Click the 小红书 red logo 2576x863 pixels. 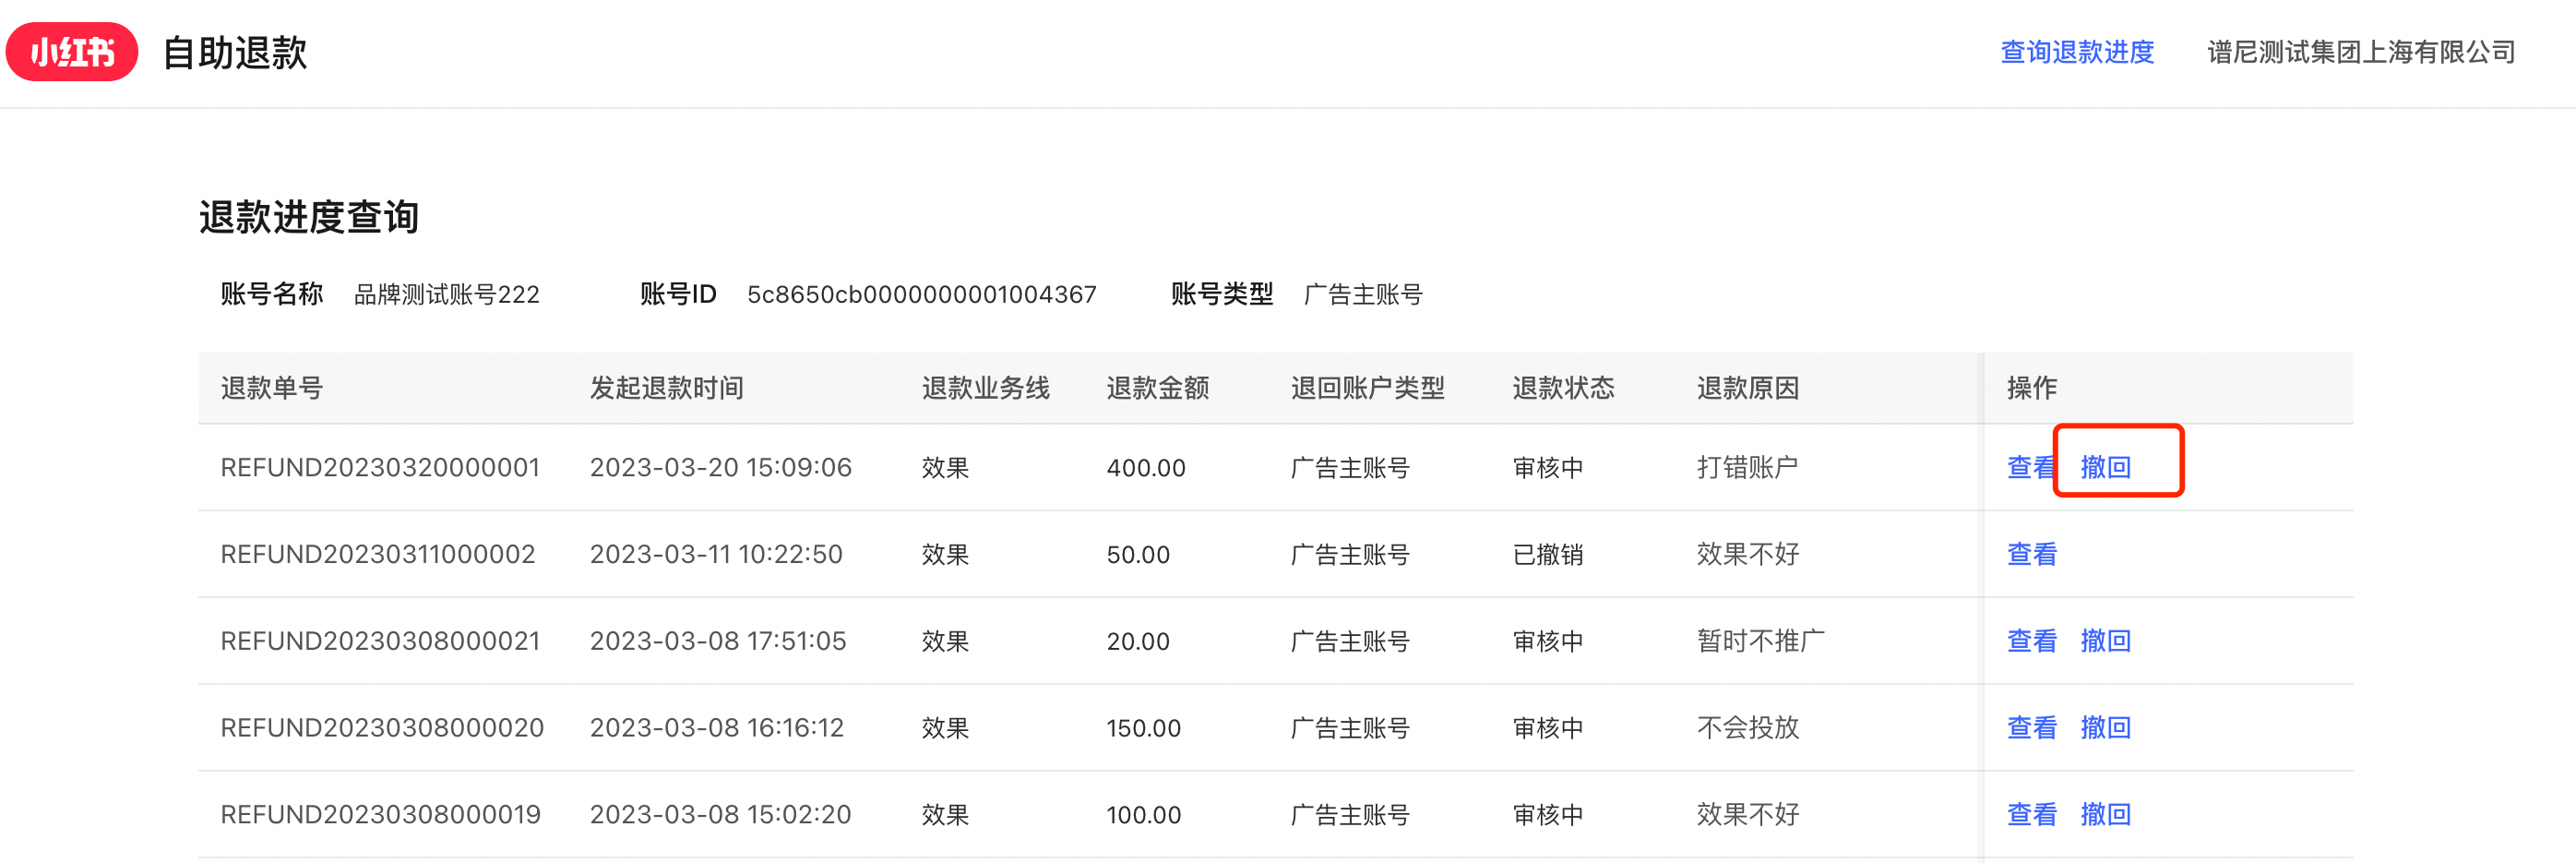point(72,52)
